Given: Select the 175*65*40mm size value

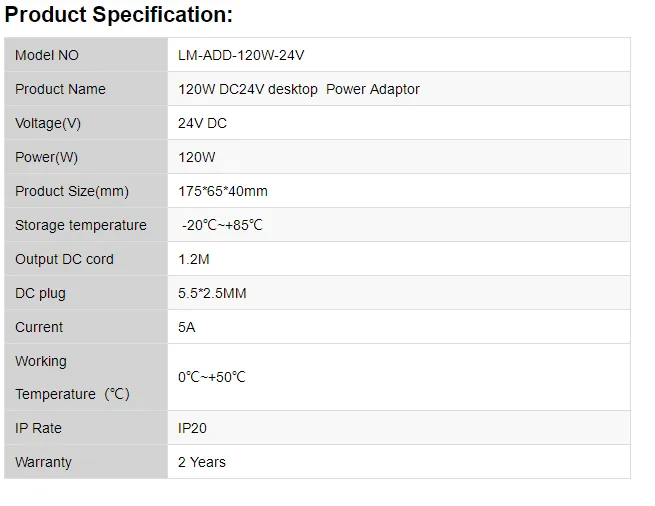Looking at the screenshot, I should [x=223, y=191].
